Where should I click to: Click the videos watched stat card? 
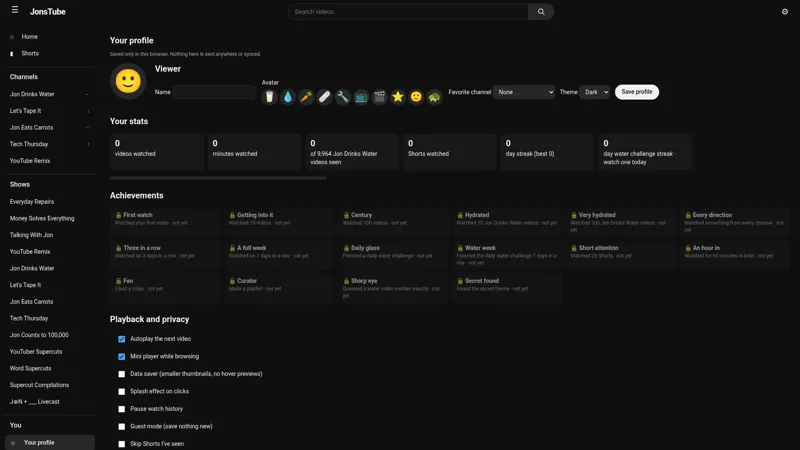[156, 152]
